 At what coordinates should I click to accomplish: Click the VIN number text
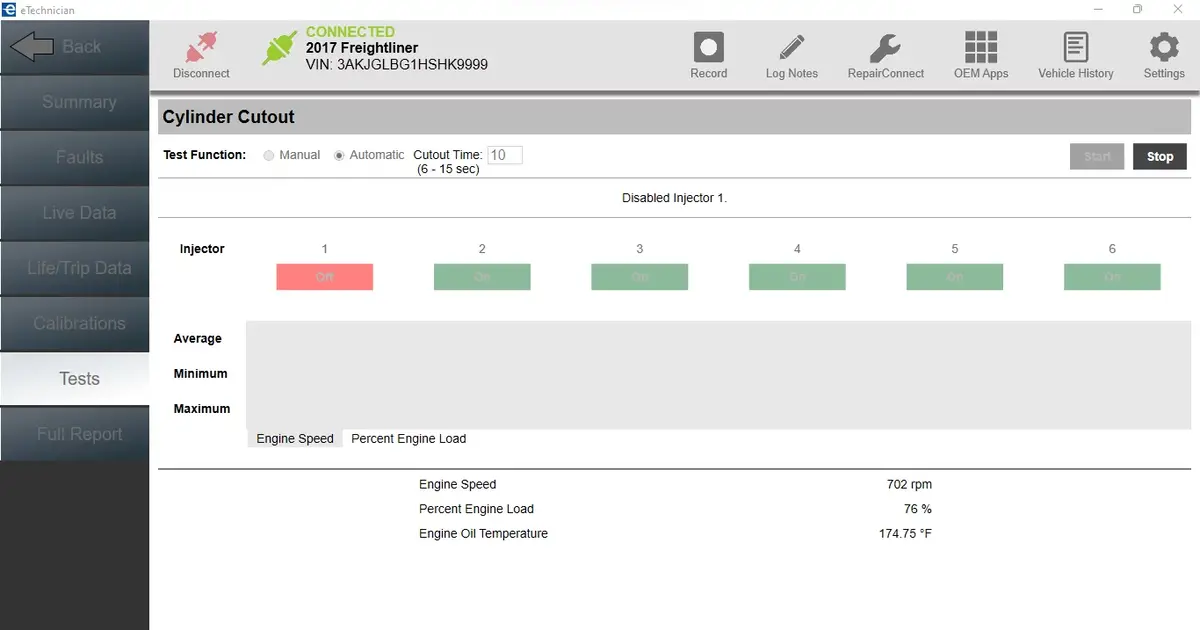pyautogui.click(x=397, y=65)
